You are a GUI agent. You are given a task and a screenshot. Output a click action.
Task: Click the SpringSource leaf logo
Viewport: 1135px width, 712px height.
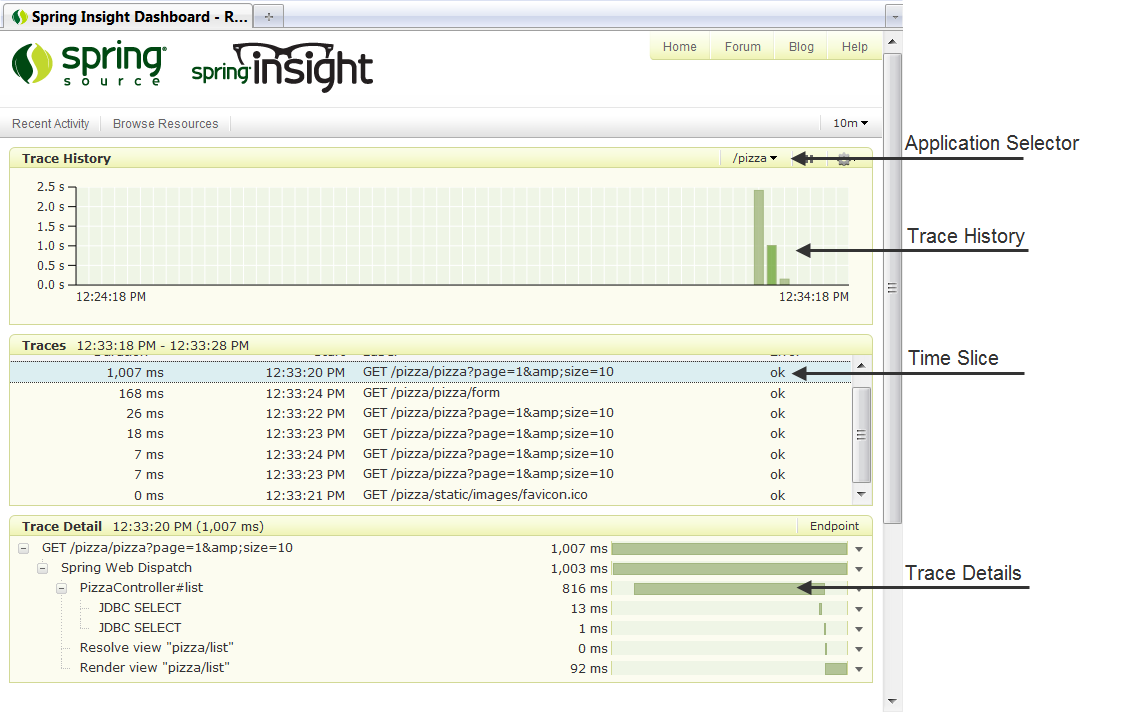tap(31, 64)
